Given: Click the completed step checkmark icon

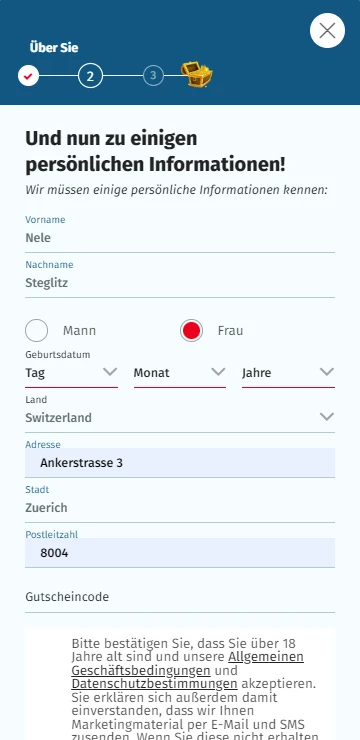Looking at the screenshot, I should [28, 76].
